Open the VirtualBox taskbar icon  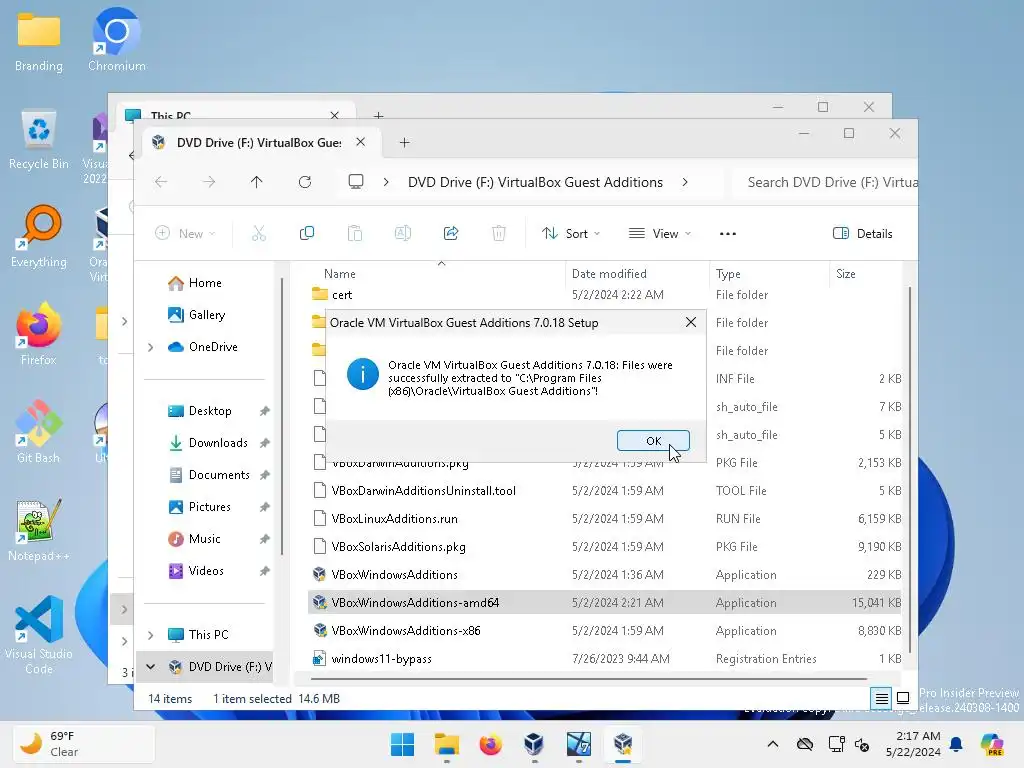click(x=534, y=744)
